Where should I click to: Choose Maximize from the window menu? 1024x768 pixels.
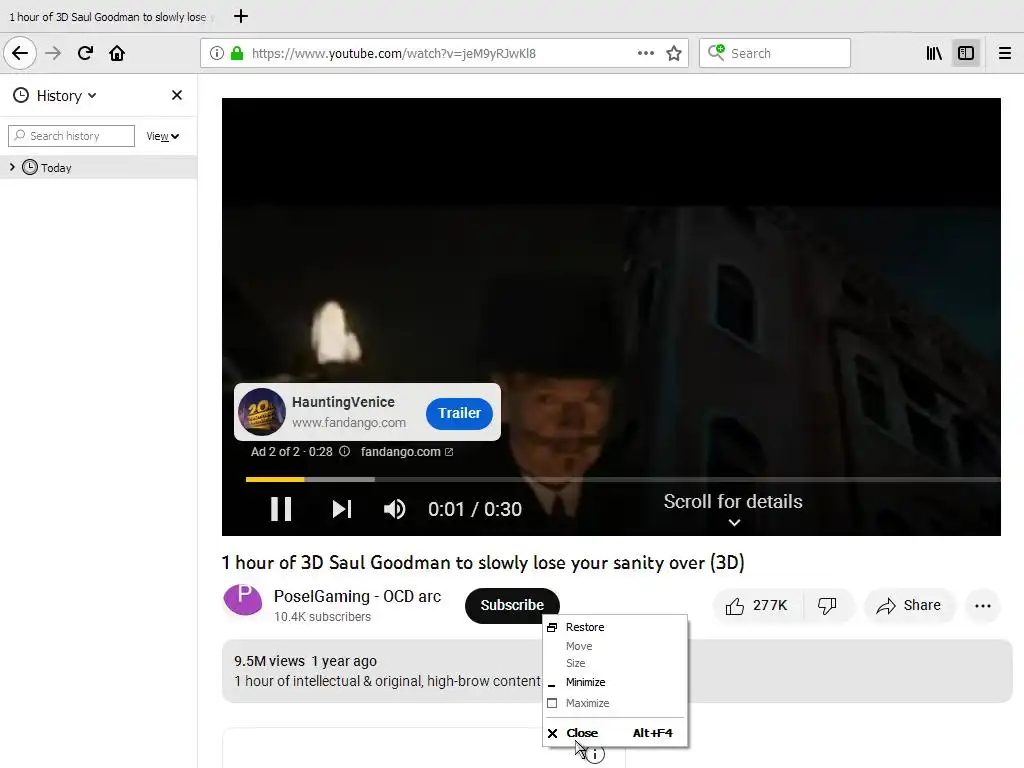615,703
